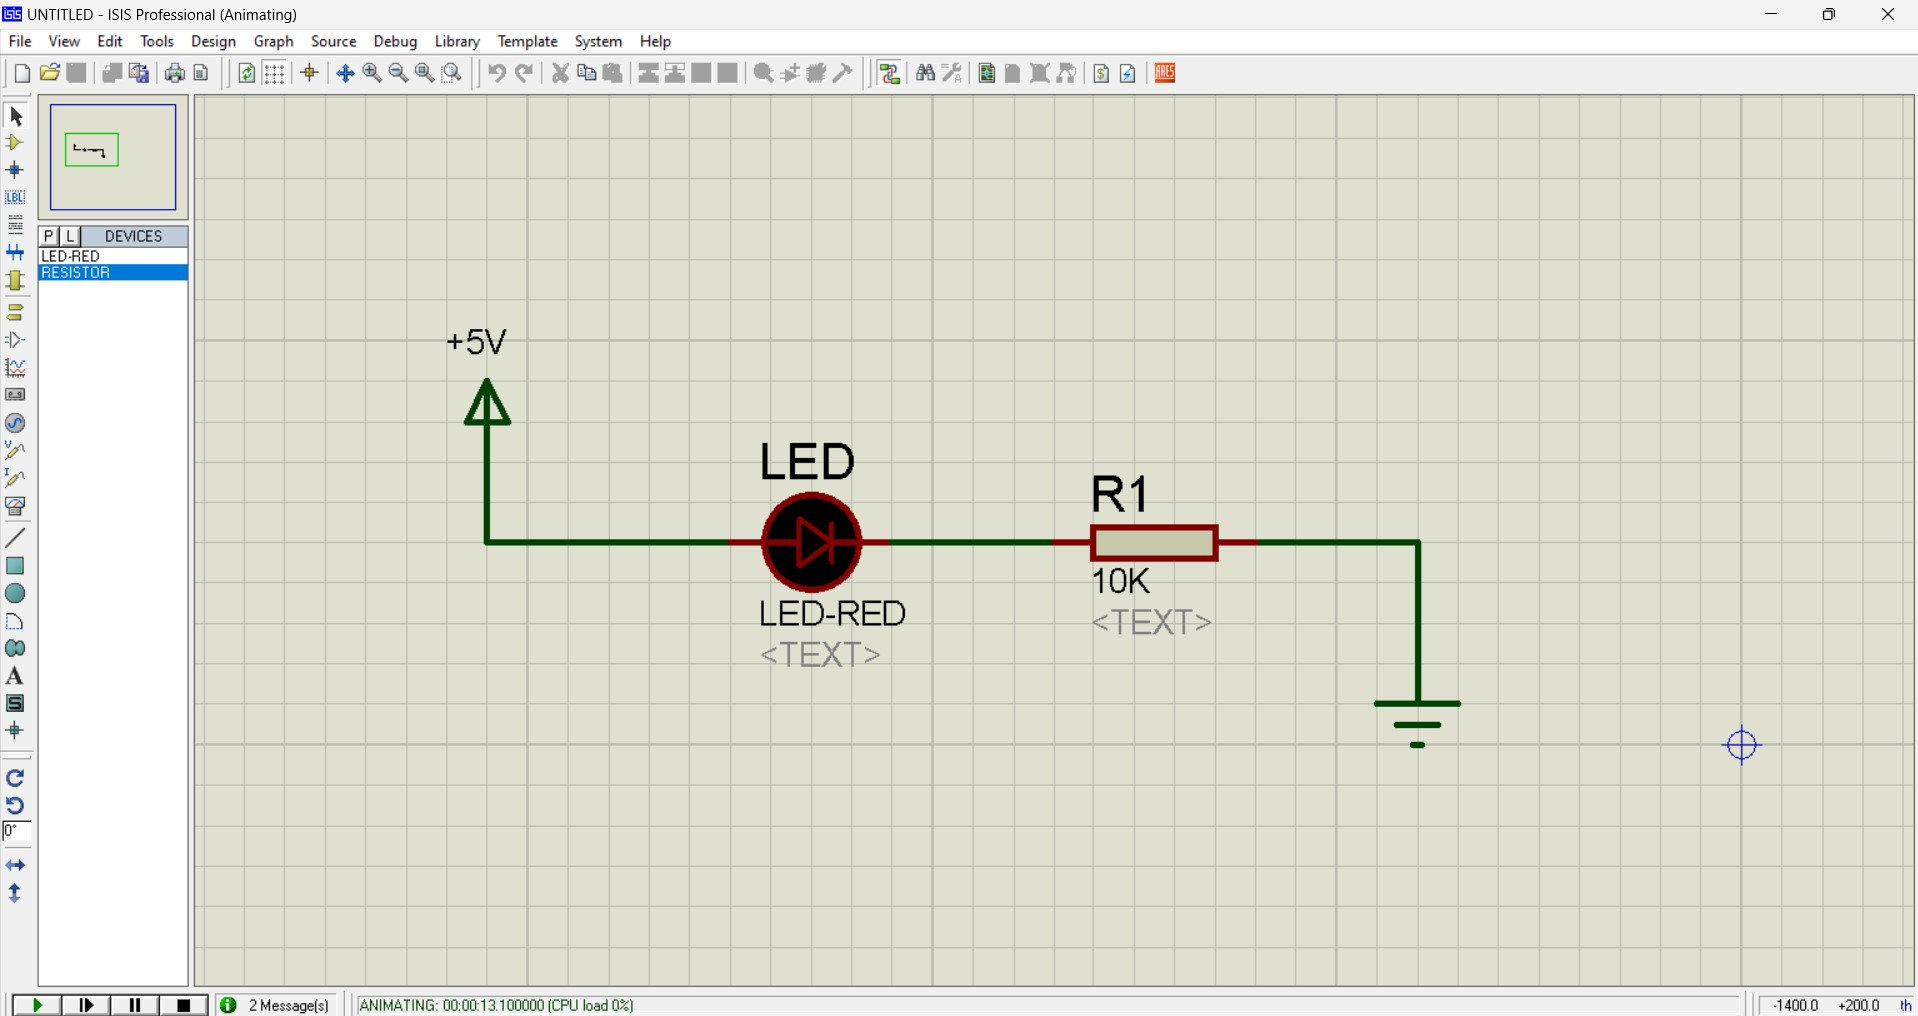
Task: Click the P pick devices button
Action: (x=49, y=236)
